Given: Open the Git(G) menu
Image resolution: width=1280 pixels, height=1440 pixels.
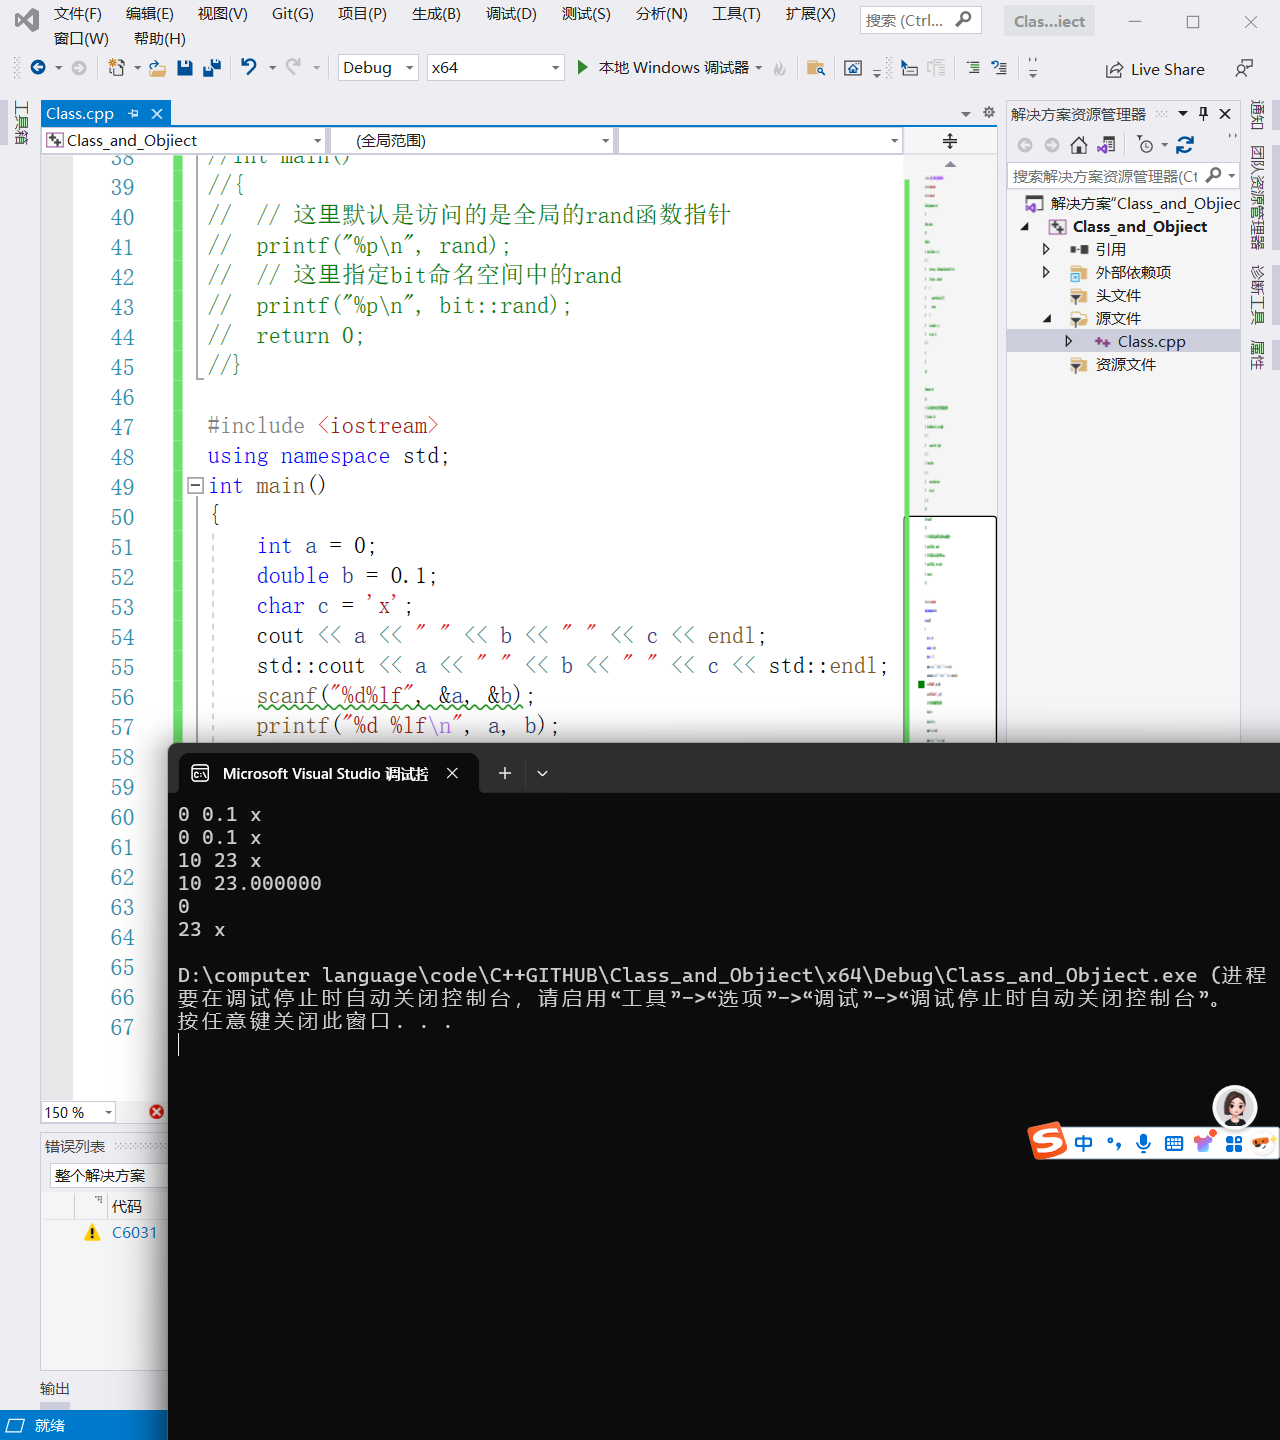Looking at the screenshot, I should [x=293, y=14].
